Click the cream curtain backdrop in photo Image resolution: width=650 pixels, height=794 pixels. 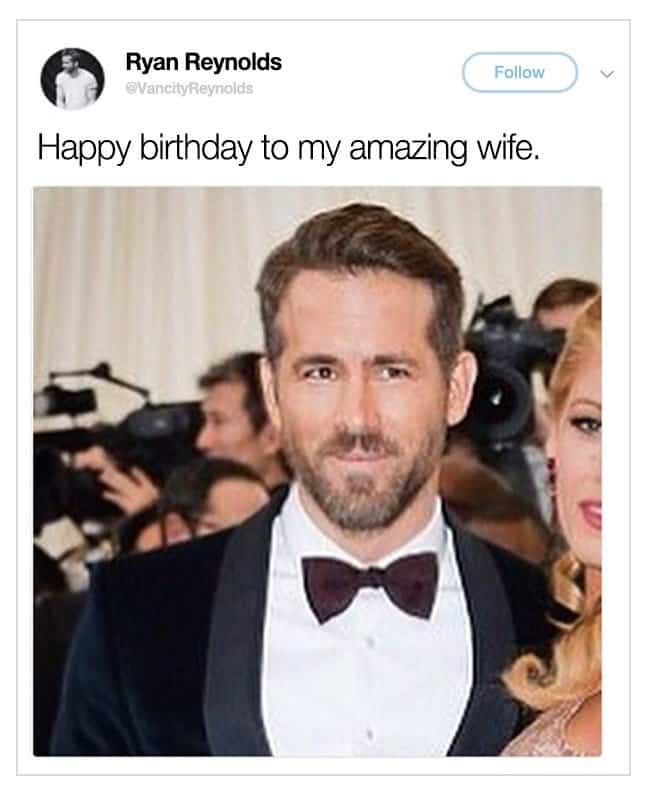click(x=150, y=270)
